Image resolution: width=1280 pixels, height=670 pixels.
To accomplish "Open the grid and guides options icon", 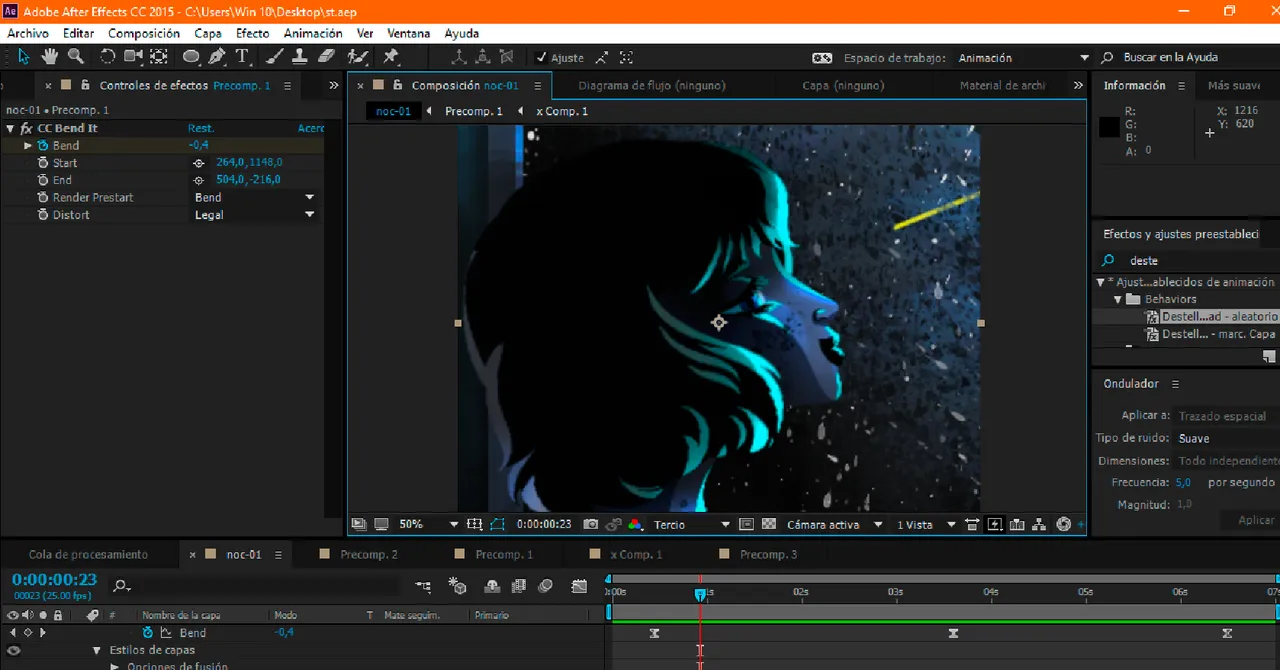I will coord(474,524).
